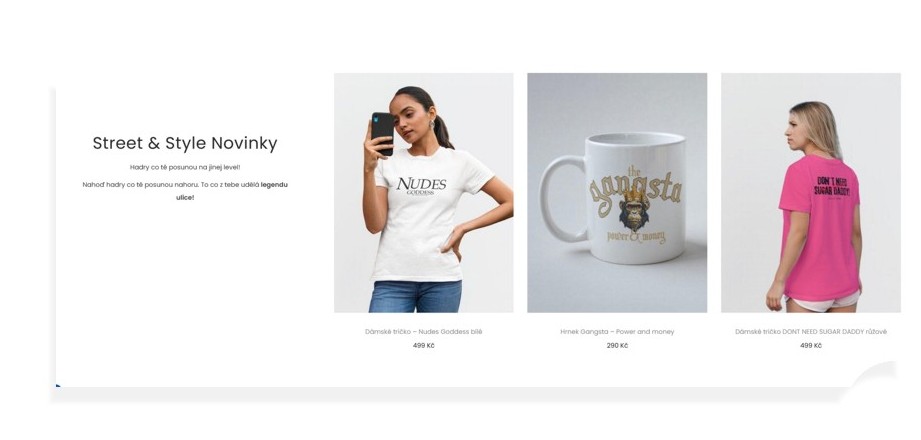Click the 'Hadry co tě posunou na jinej level!' tagline
This screenshot has width=921, height=440.
pos(185,167)
